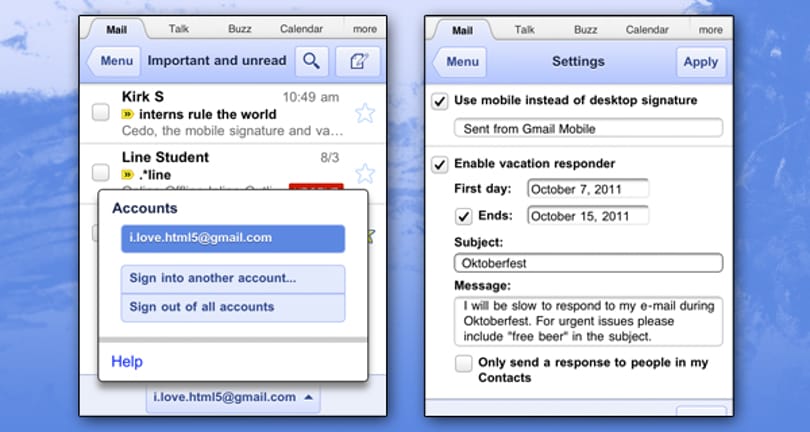Edit Ends date October 15, 2011

[588, 216]
